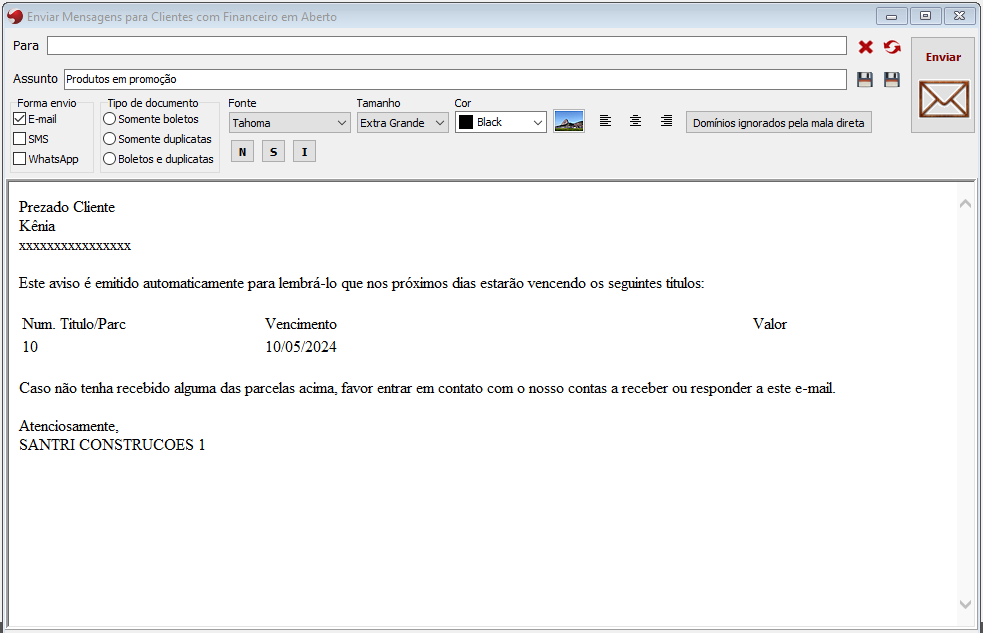Screen dimensions: 983x633
Task: Open the Cor dropdown showing Black
Action: pos(500,122)
